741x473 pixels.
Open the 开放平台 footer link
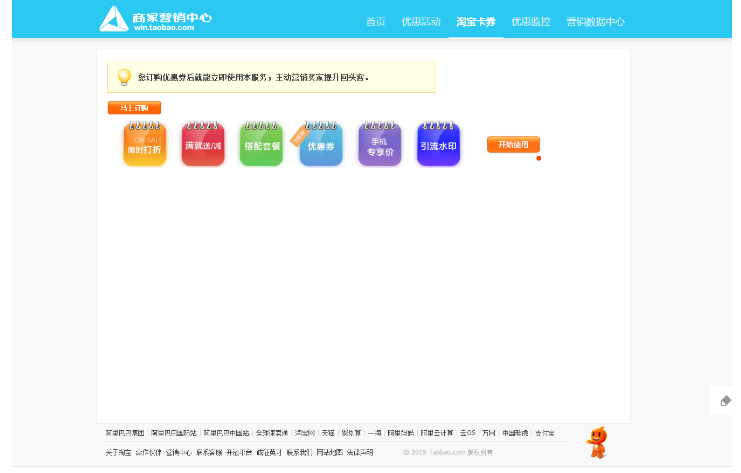pyautogui.click(x=239, y=453)
